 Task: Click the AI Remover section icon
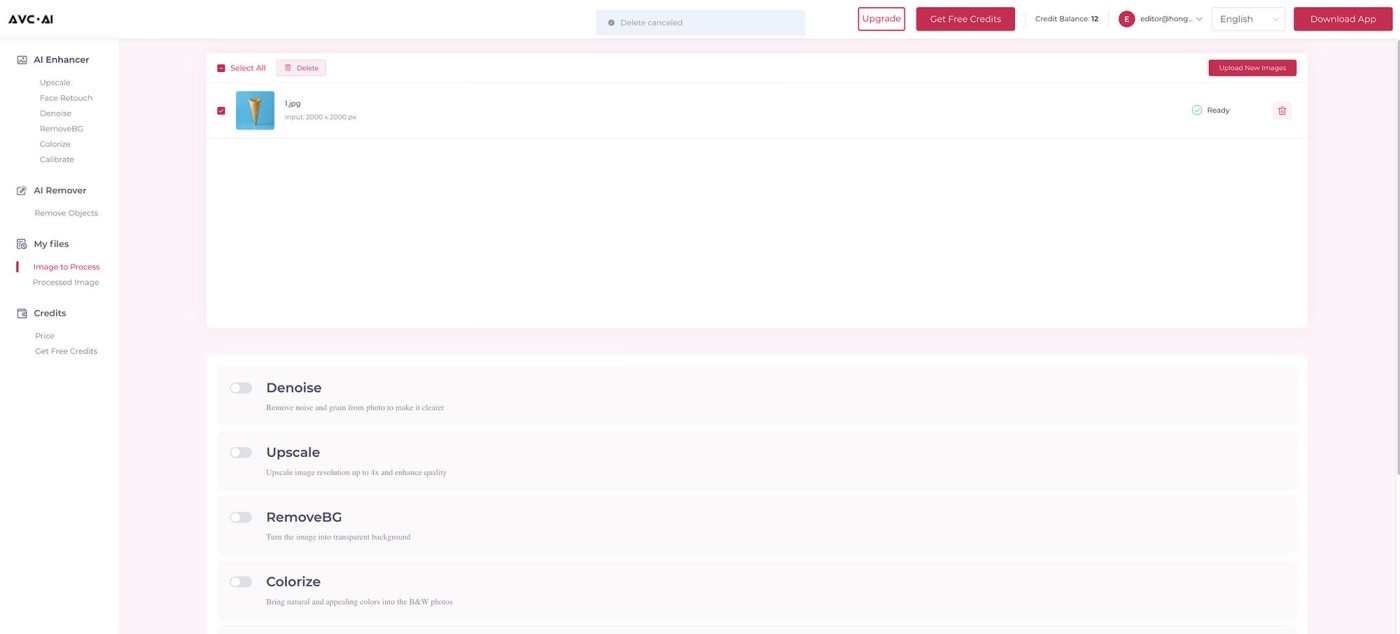(22, 191)
